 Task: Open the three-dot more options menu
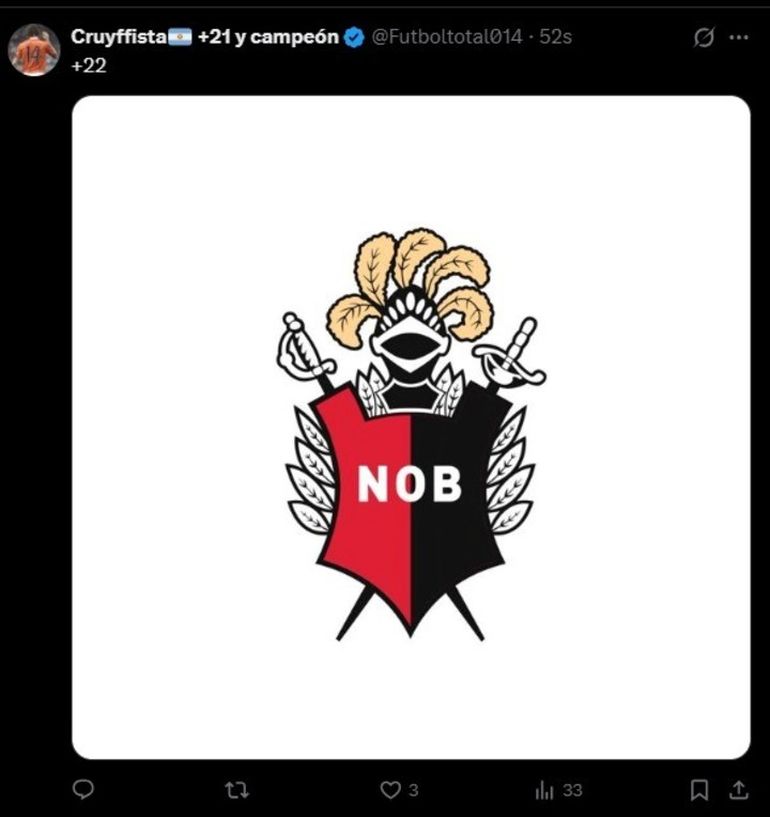[x=739, y=38]
